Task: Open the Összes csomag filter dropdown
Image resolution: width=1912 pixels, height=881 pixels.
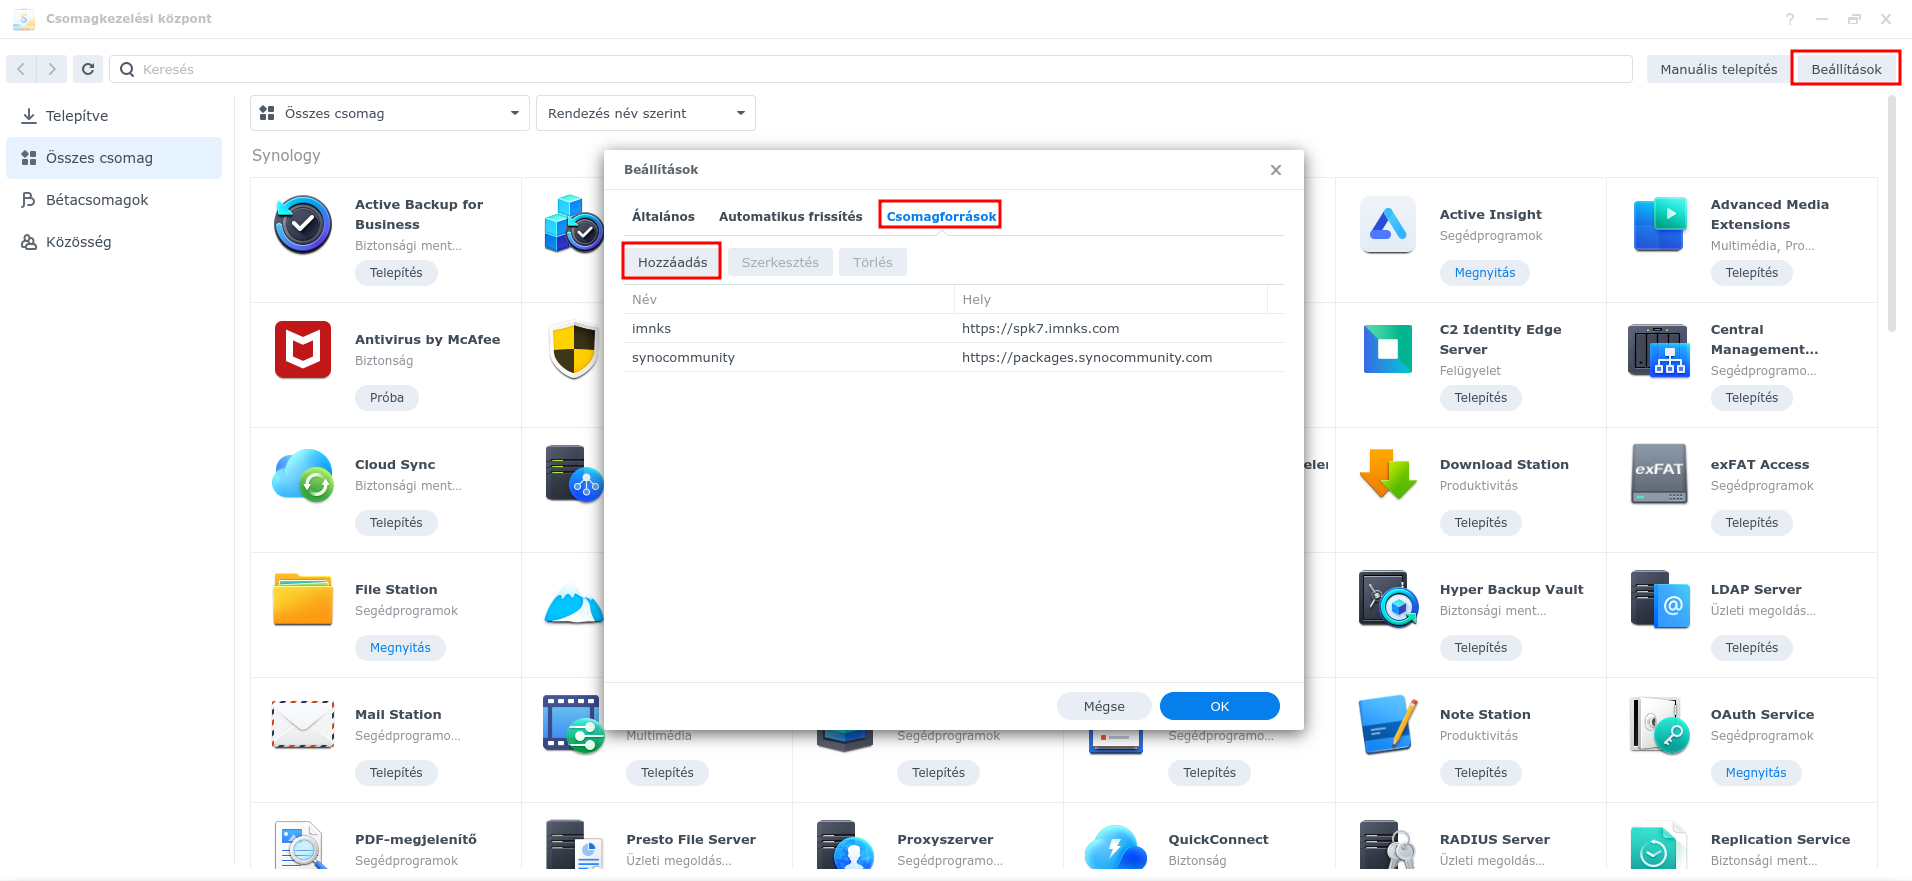Action: [x=390, y=113]
